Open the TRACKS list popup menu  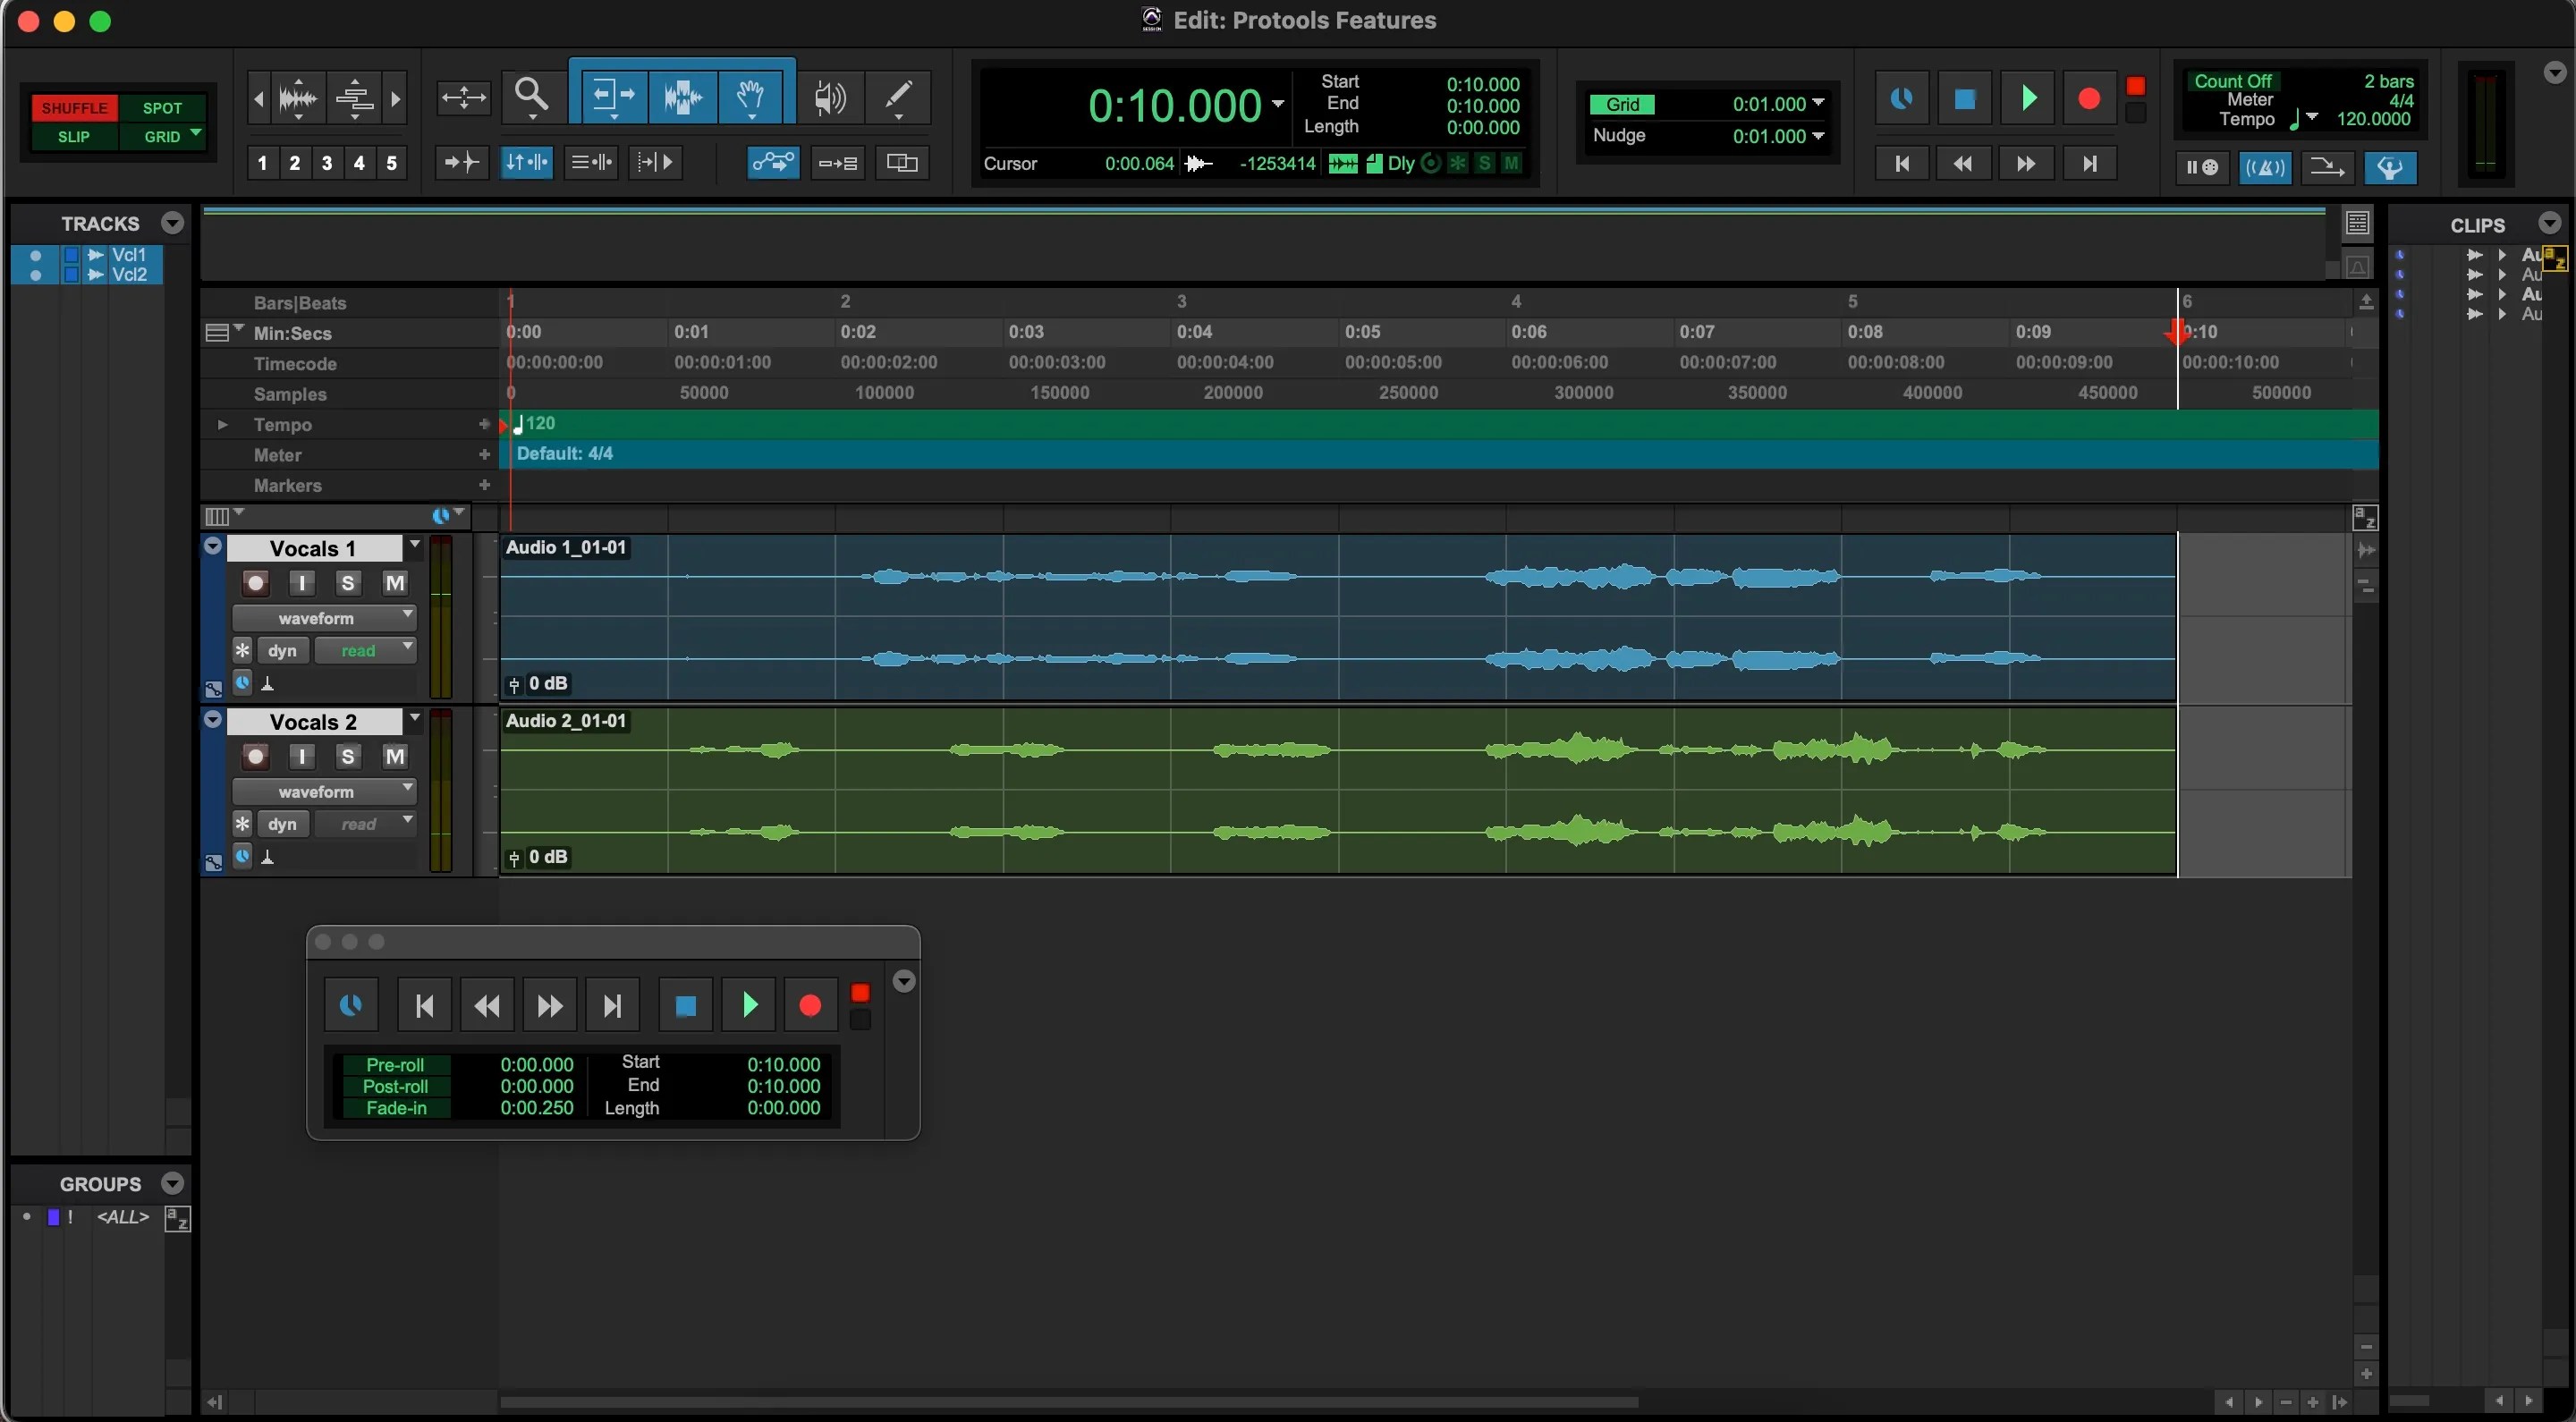(172, 223)
